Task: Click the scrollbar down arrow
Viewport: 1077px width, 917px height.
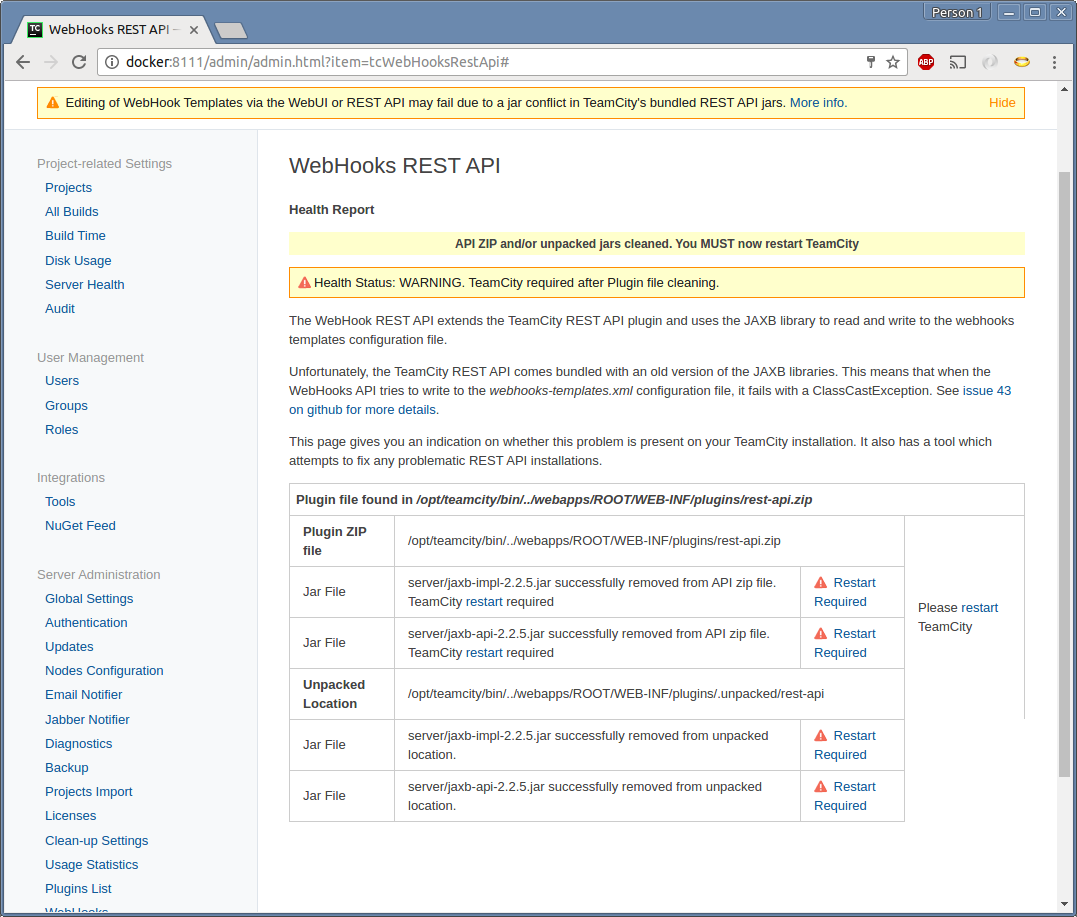Action: point(1064,904)
